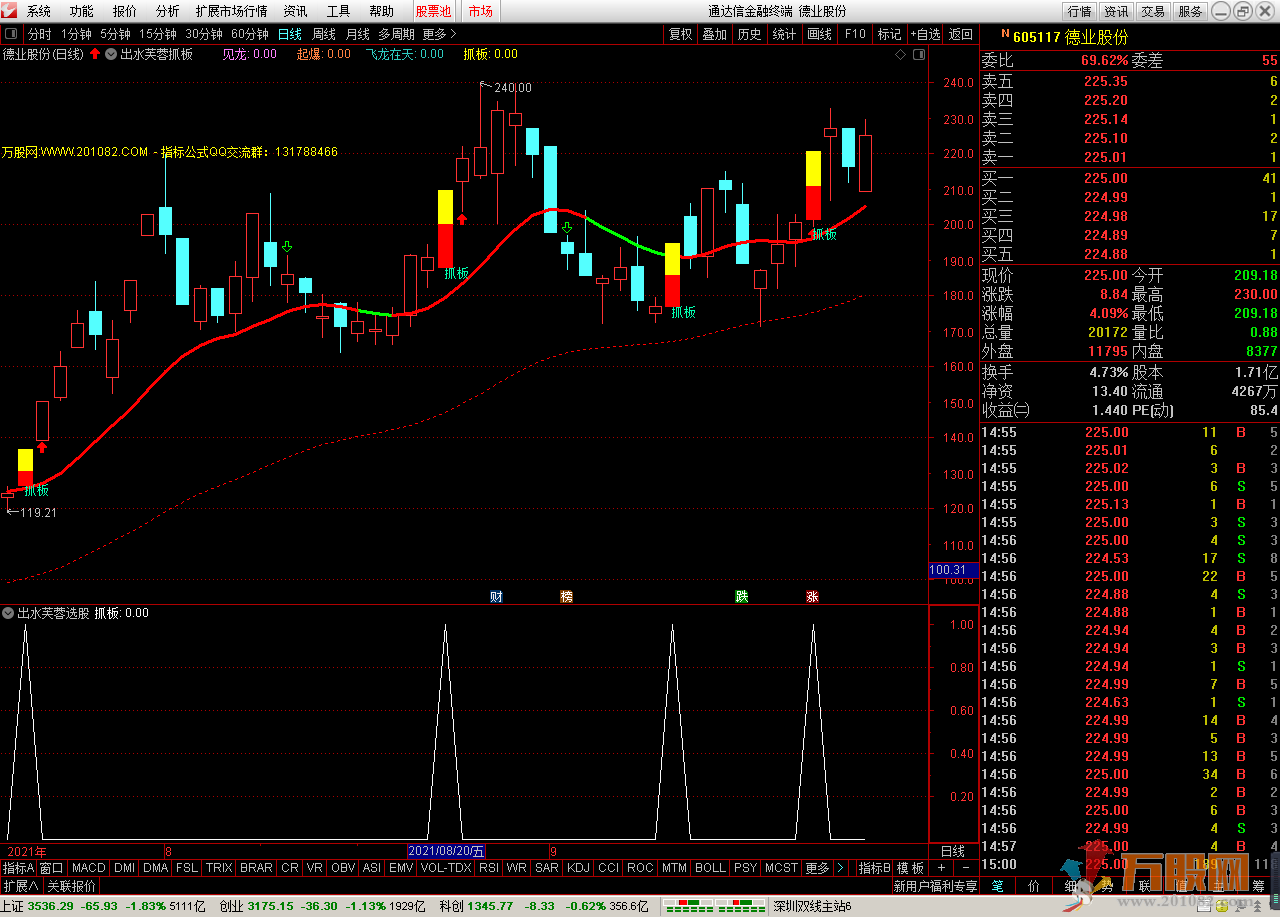Switch chart period to 60分钟

tap(249, 34)
